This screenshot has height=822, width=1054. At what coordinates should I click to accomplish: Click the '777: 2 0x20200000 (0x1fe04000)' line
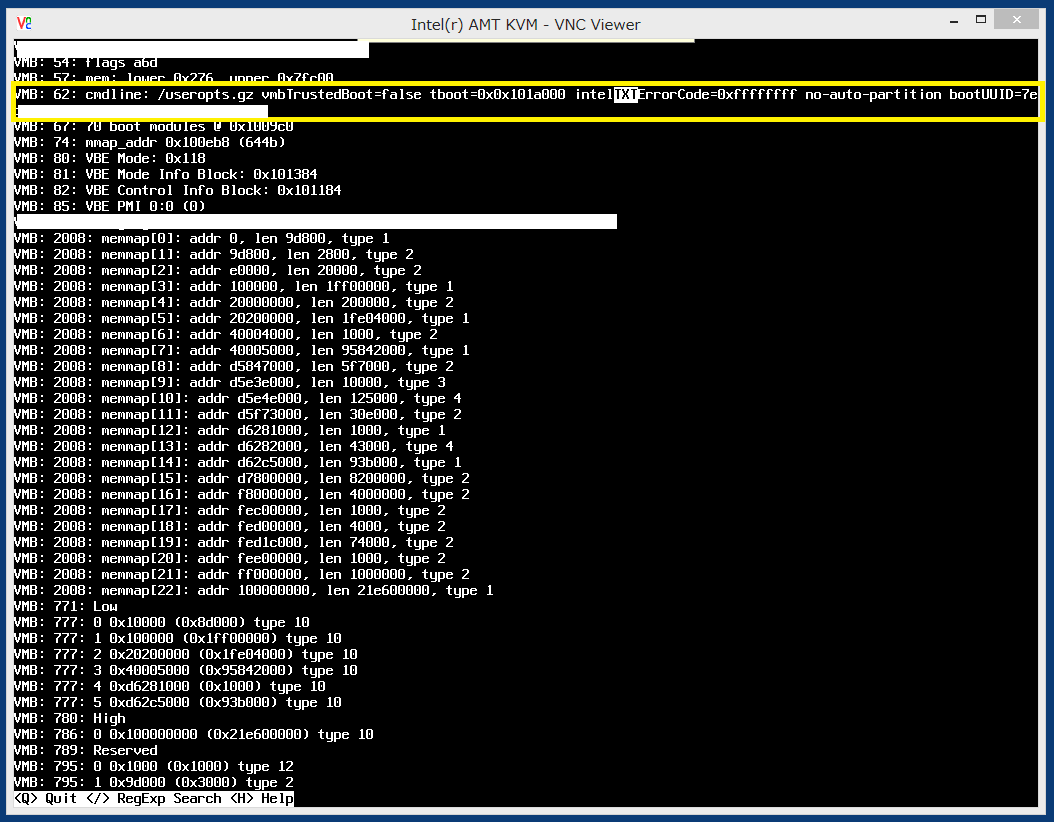coord(186,655)
